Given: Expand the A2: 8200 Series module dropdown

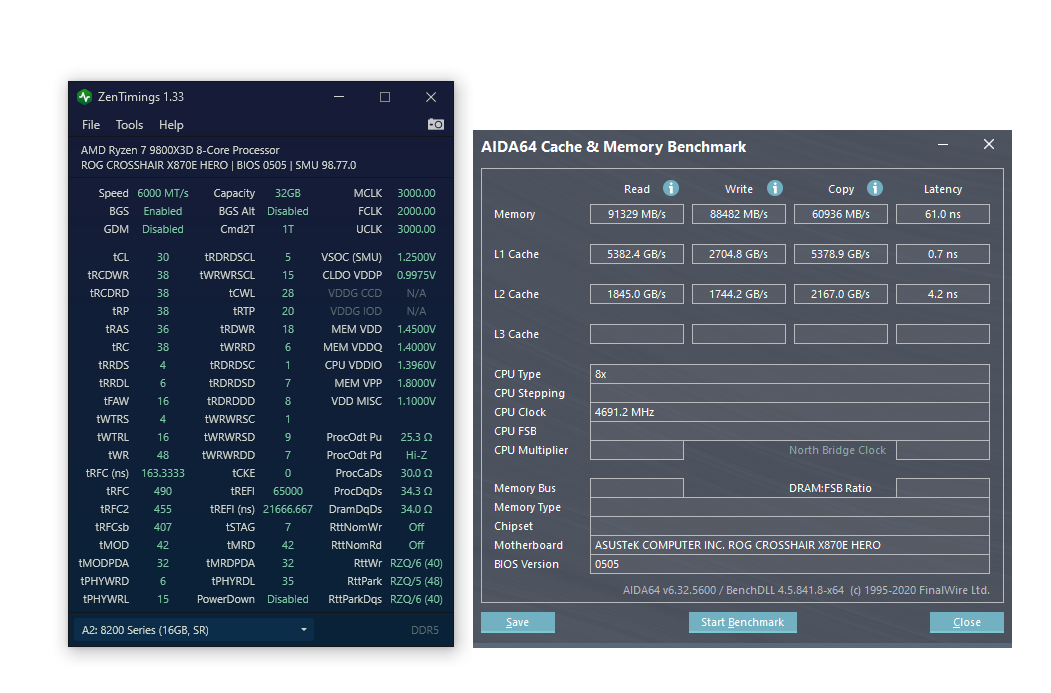Looking at the screenshot, I should pyautogui.click(x=194, y=630).
